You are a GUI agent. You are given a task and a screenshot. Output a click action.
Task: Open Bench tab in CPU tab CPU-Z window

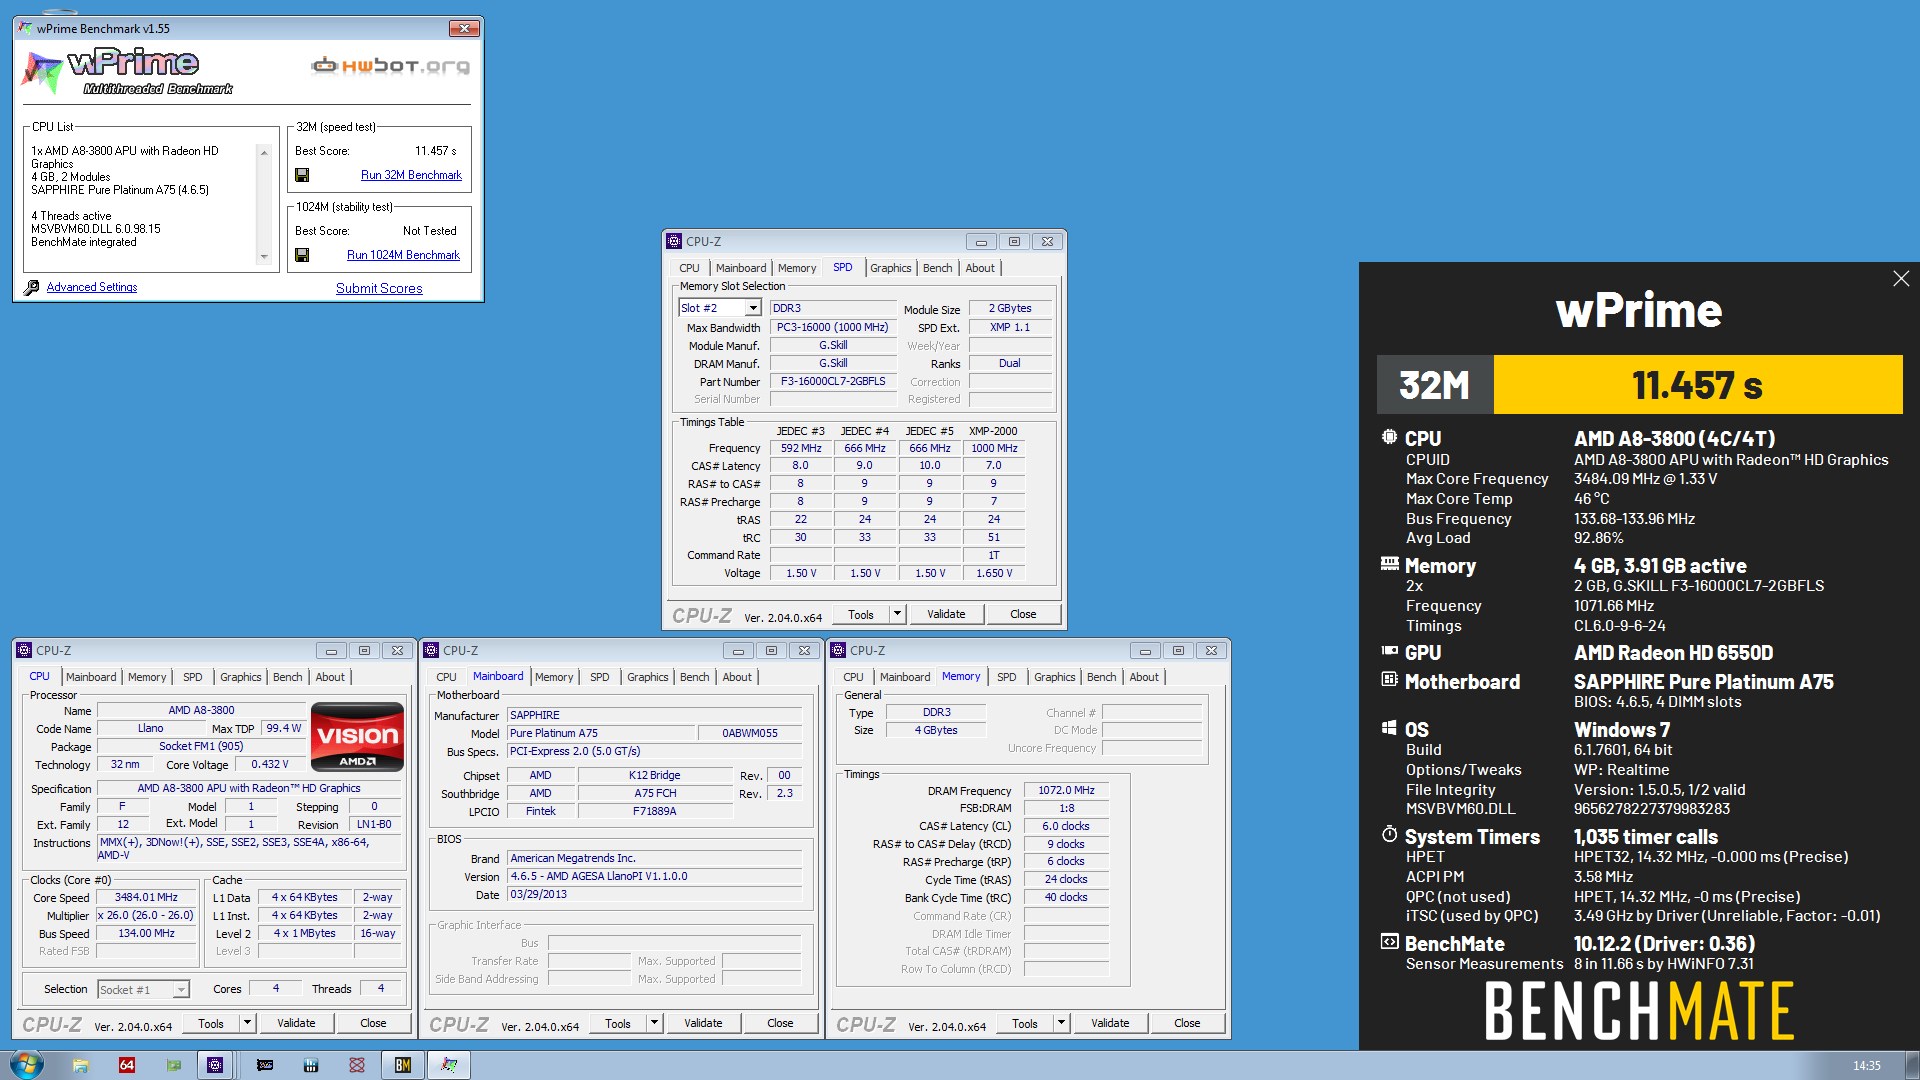287,677
